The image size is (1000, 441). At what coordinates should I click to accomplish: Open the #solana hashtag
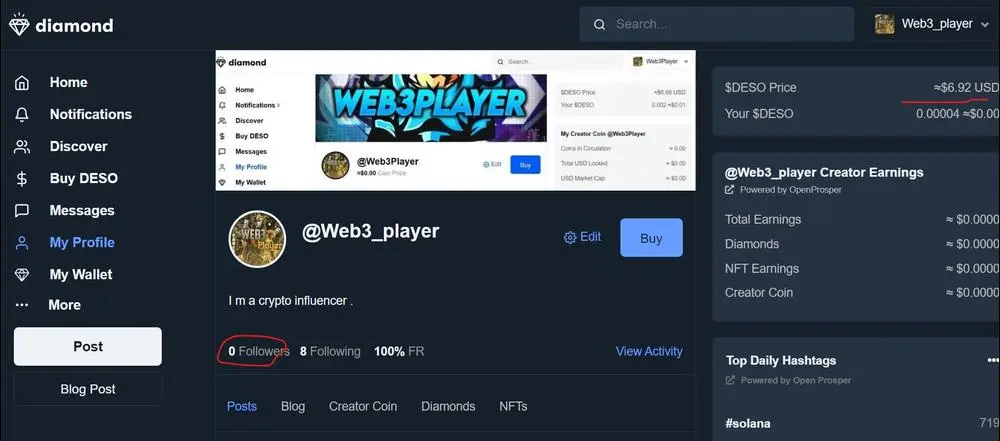click(x=748, y=423)
